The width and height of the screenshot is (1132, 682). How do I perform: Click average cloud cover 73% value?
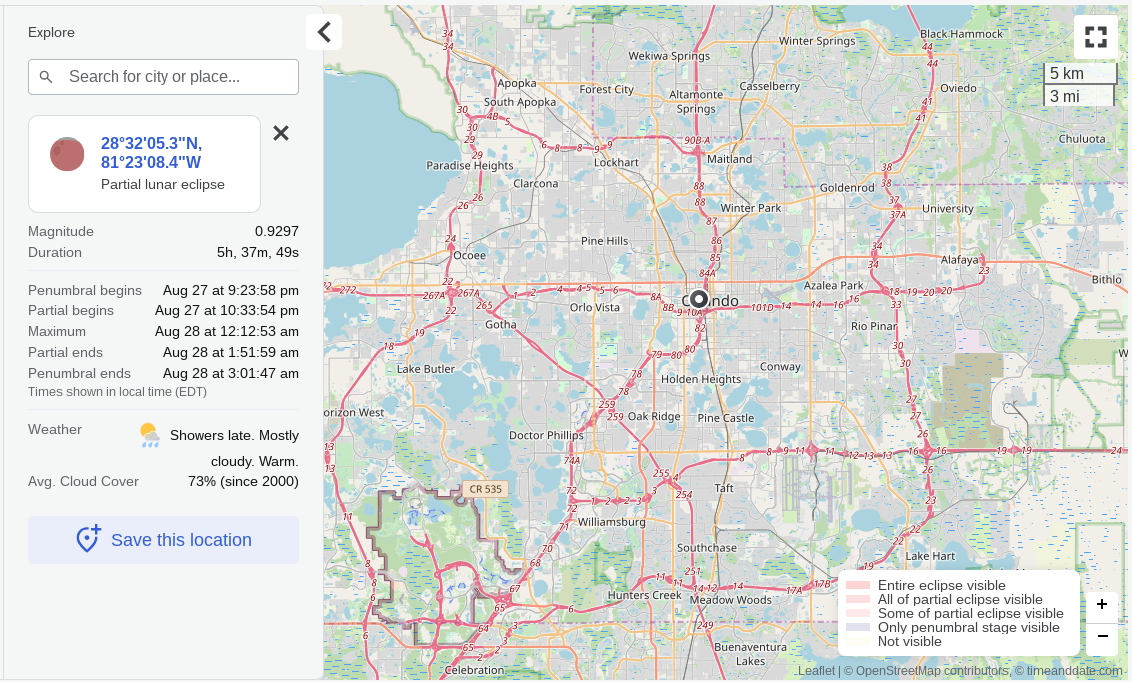click(x=243, y=481)
